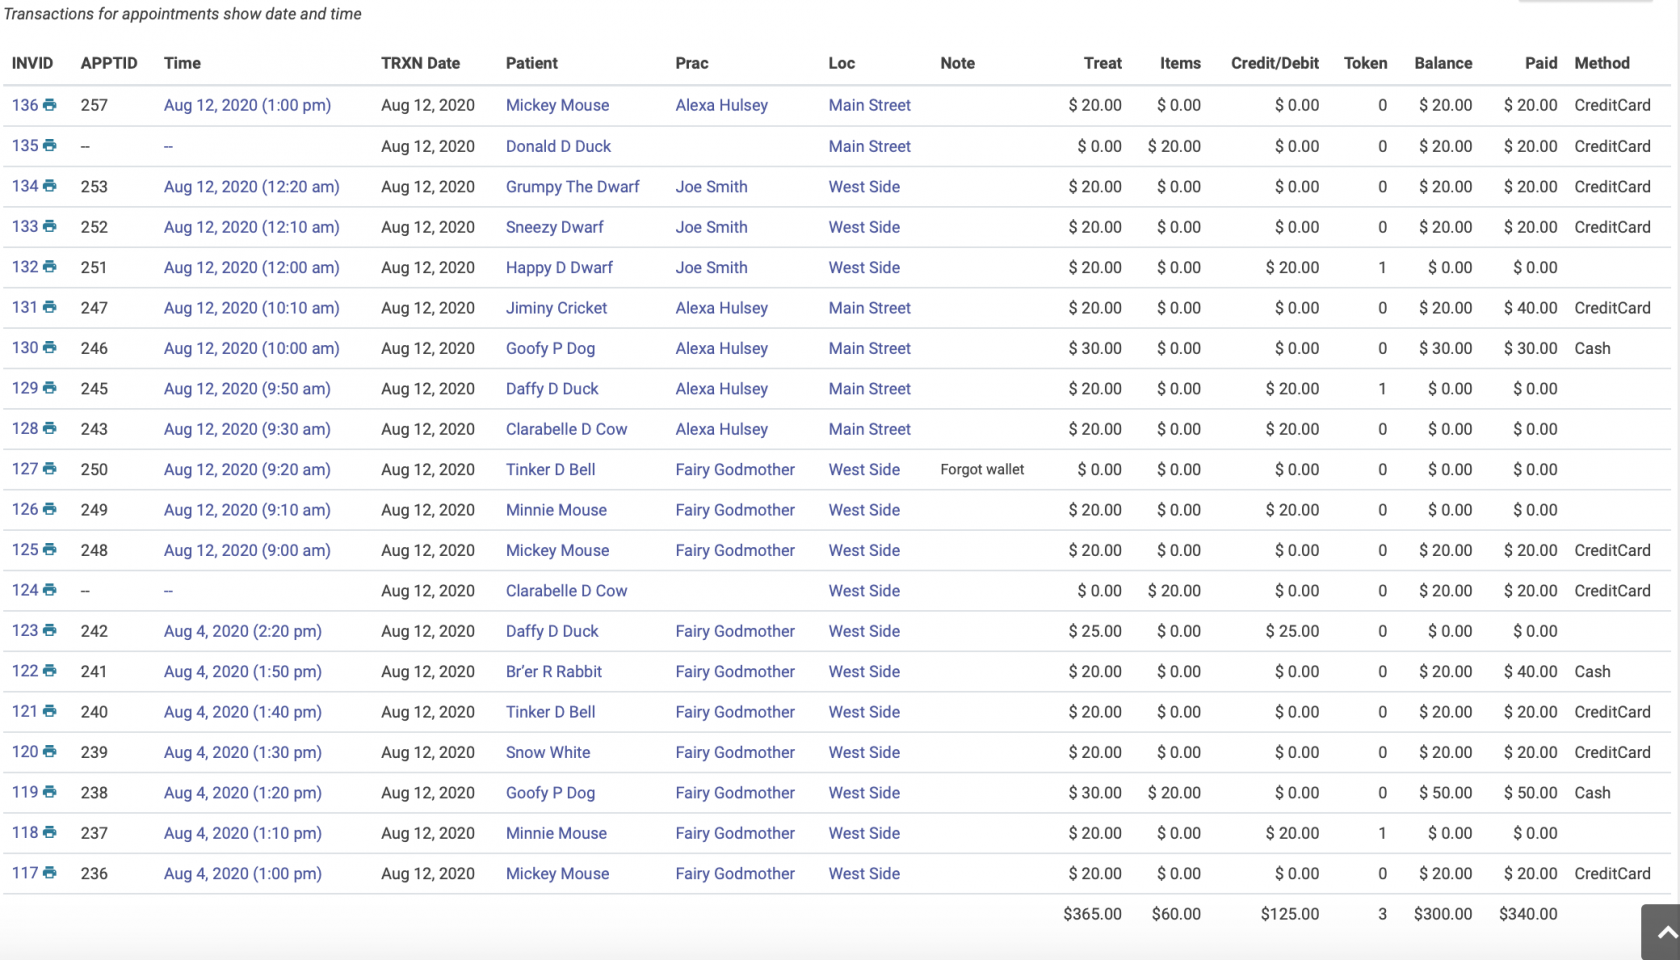Open Joe Smith on invoice 134 row

click(712, 186)
